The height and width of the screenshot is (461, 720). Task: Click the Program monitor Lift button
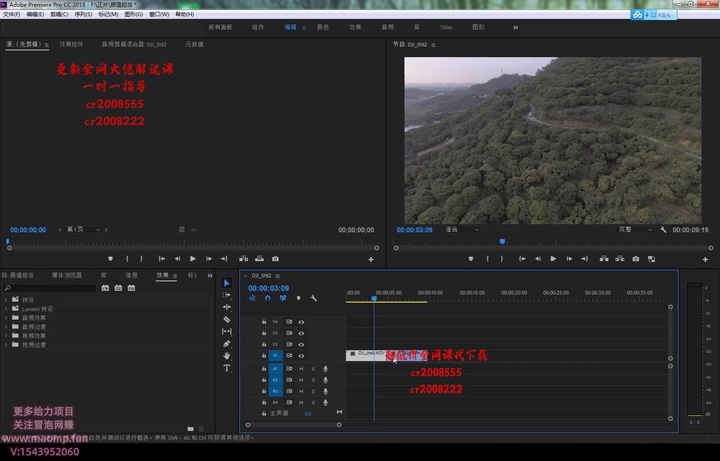604,259
